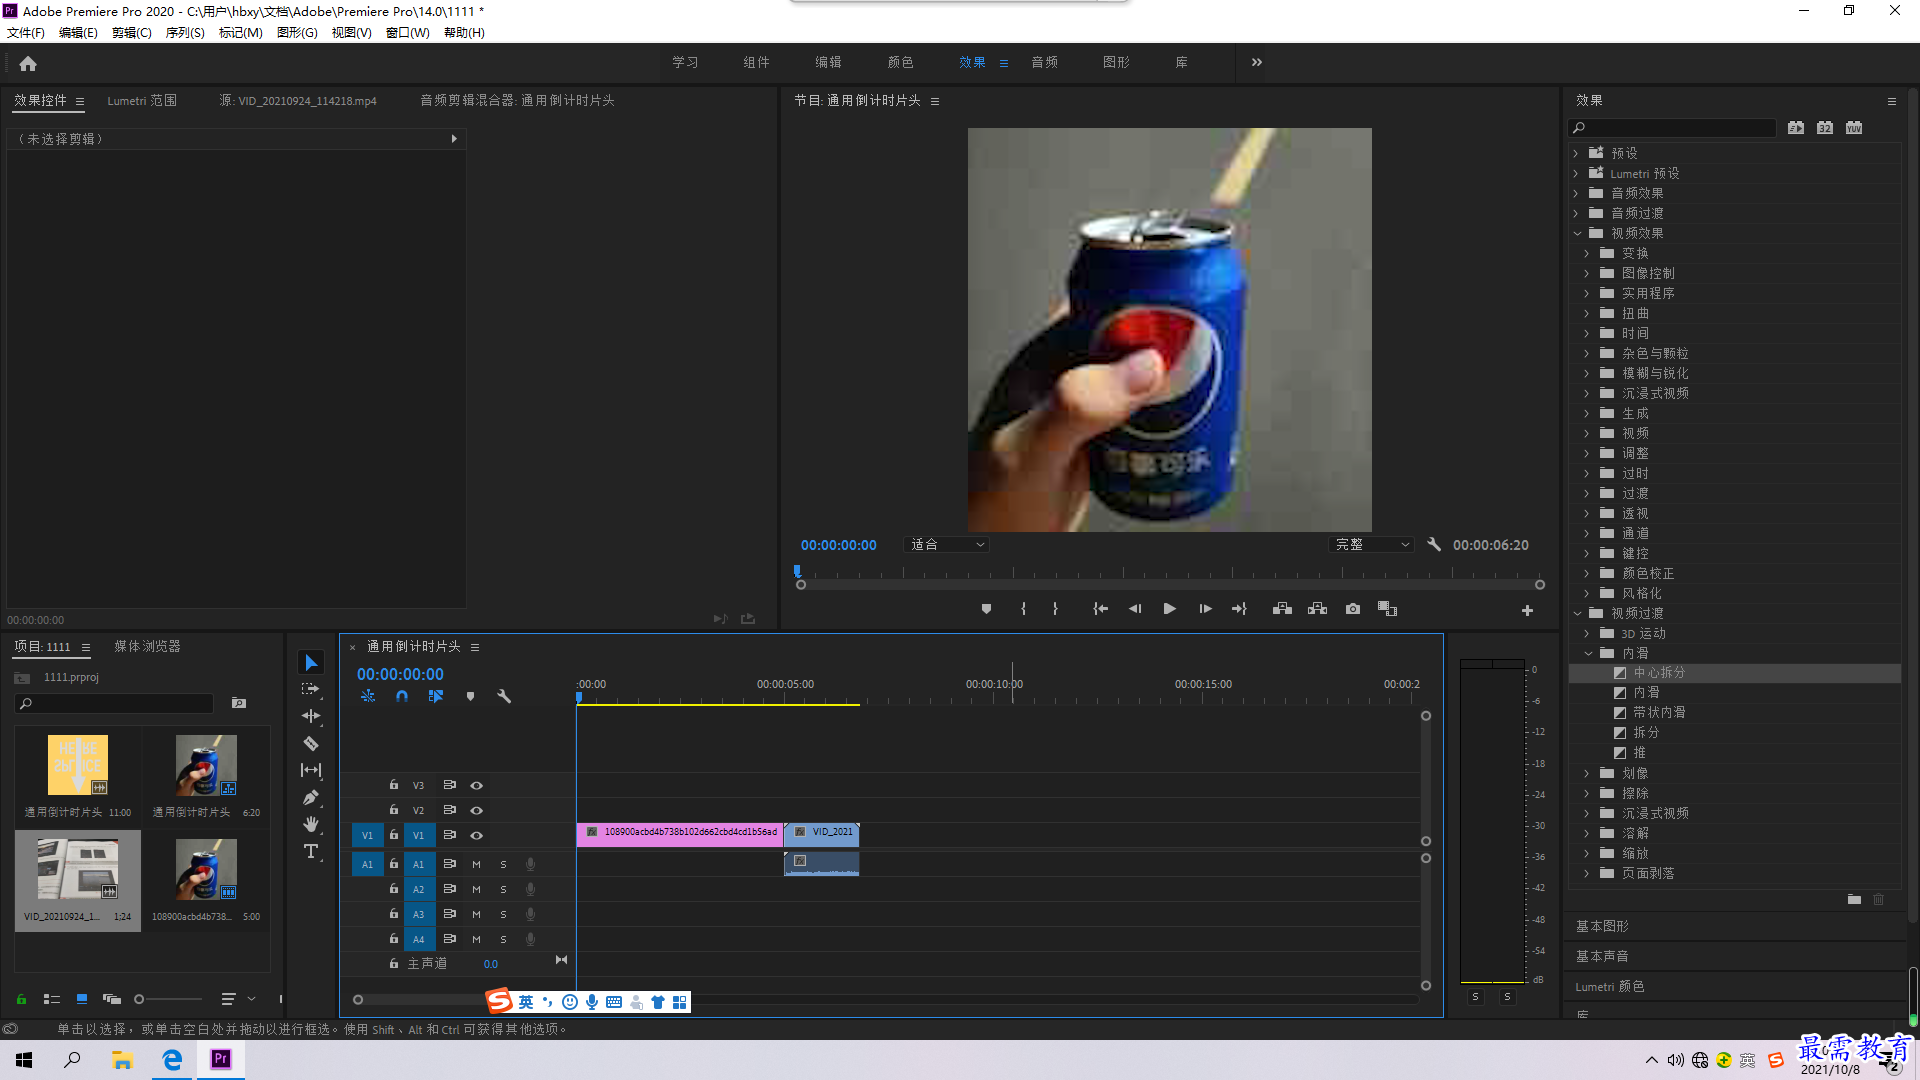This screenshot has width=1920, height=1080.
Task: Toggle Linked Selection in timeline
Action: [436, 696]
